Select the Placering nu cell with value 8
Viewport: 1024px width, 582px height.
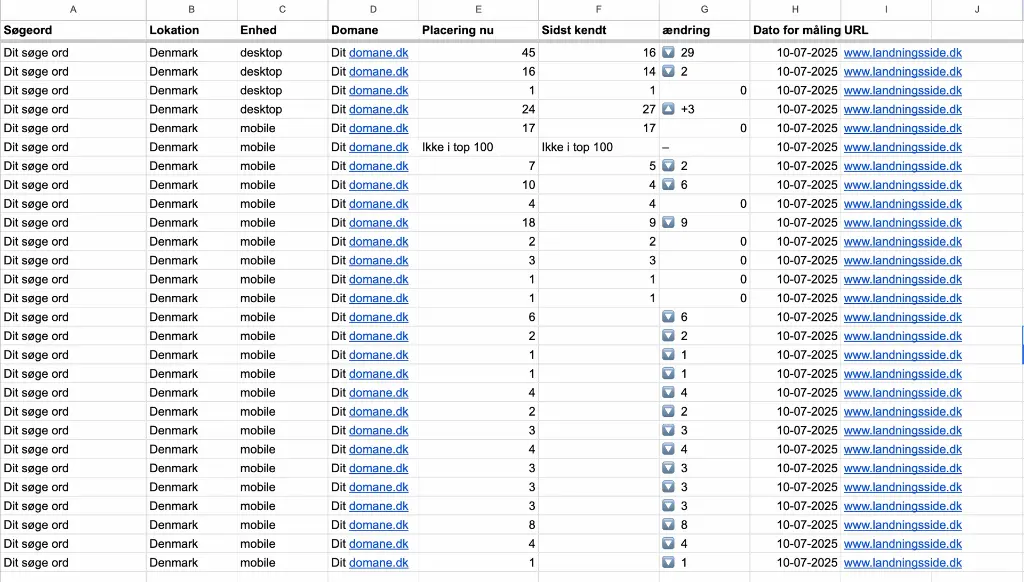[x=478, y=525]
